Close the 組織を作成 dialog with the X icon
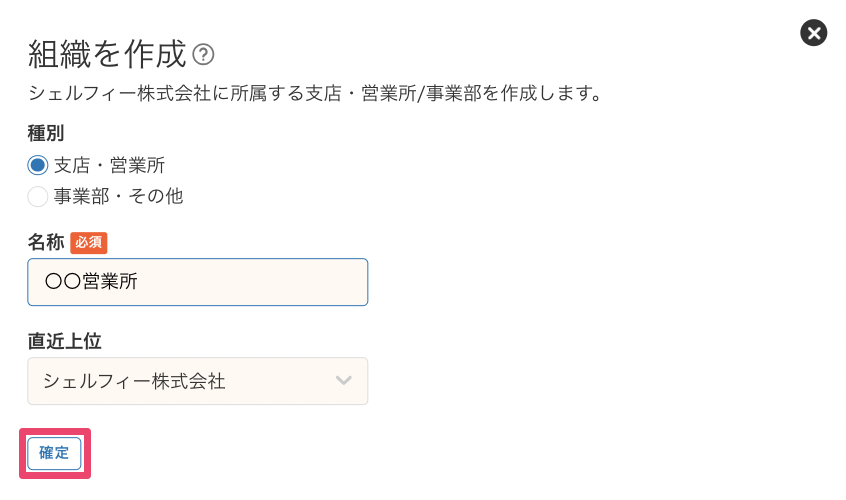The image size is (846, 500). (814, 33)
